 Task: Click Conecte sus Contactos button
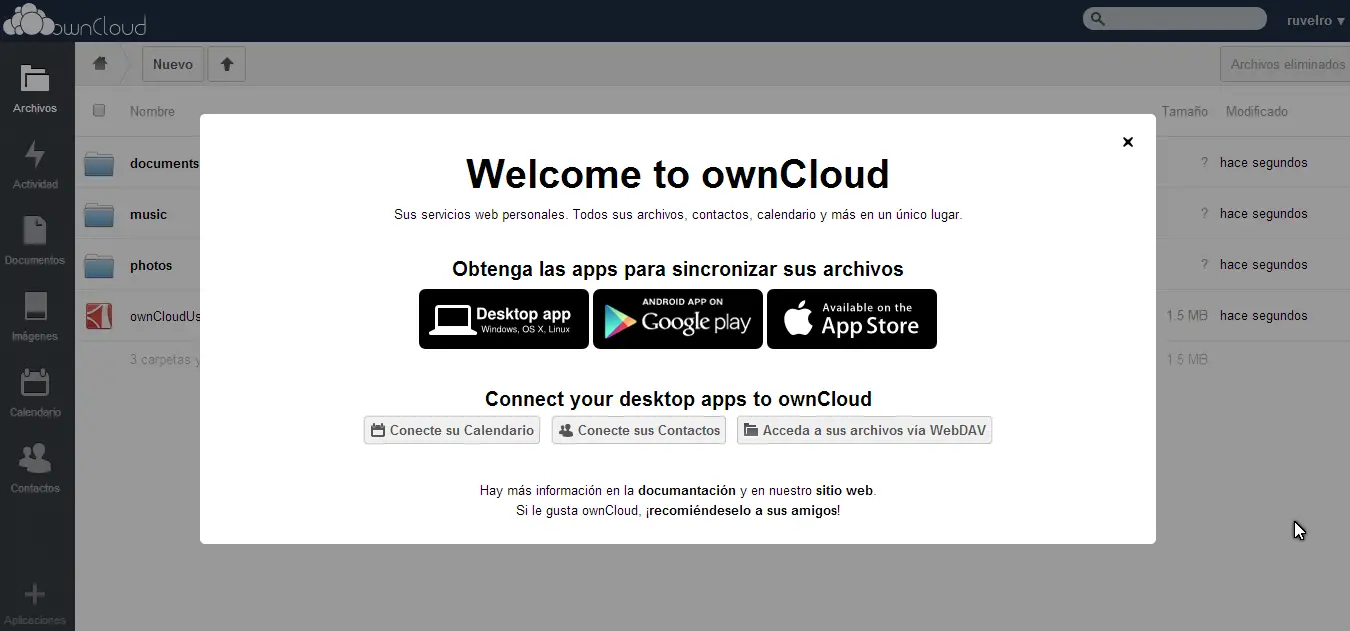639,430
